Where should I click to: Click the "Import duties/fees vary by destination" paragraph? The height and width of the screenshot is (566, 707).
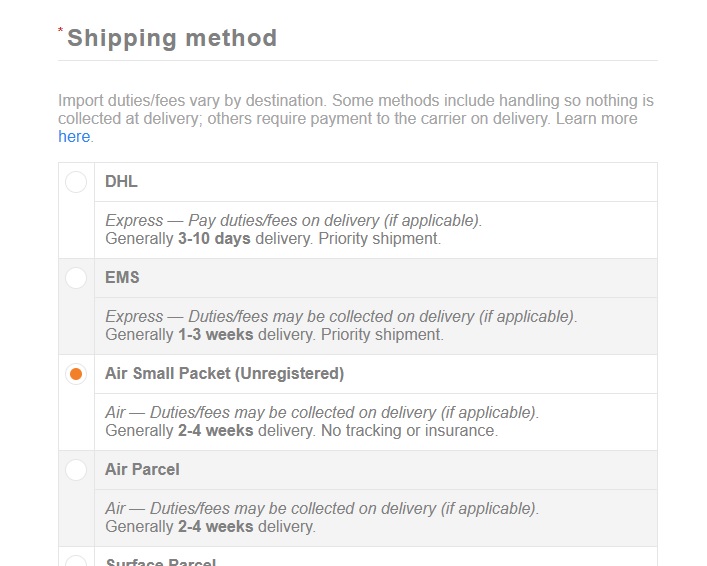355,110
